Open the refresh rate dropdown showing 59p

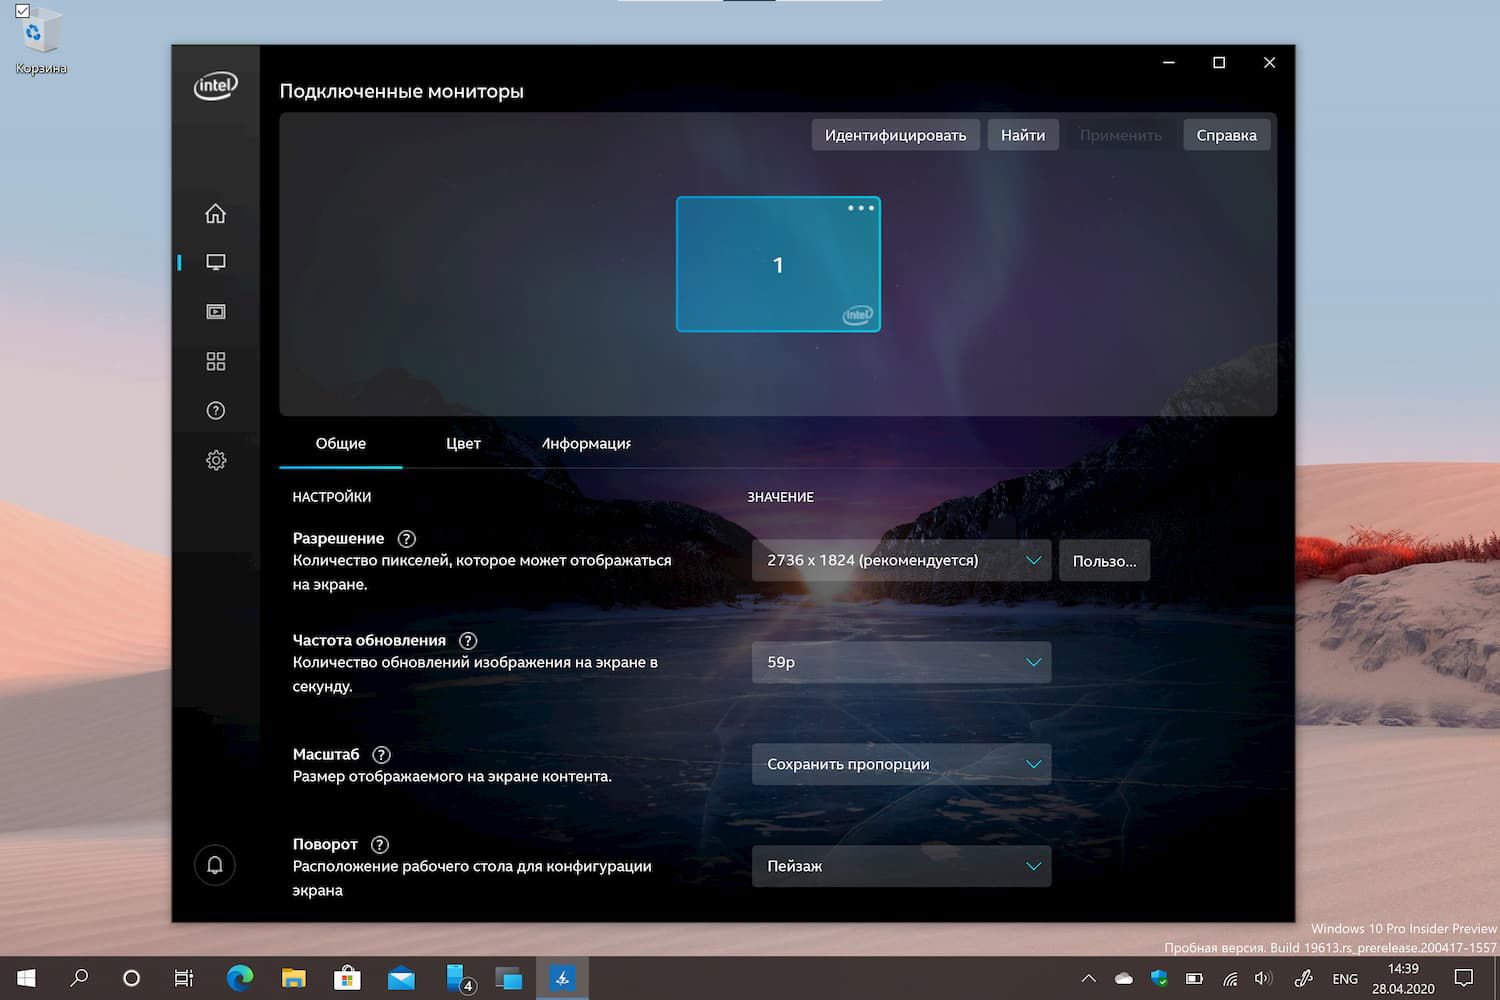coord(900,662)
